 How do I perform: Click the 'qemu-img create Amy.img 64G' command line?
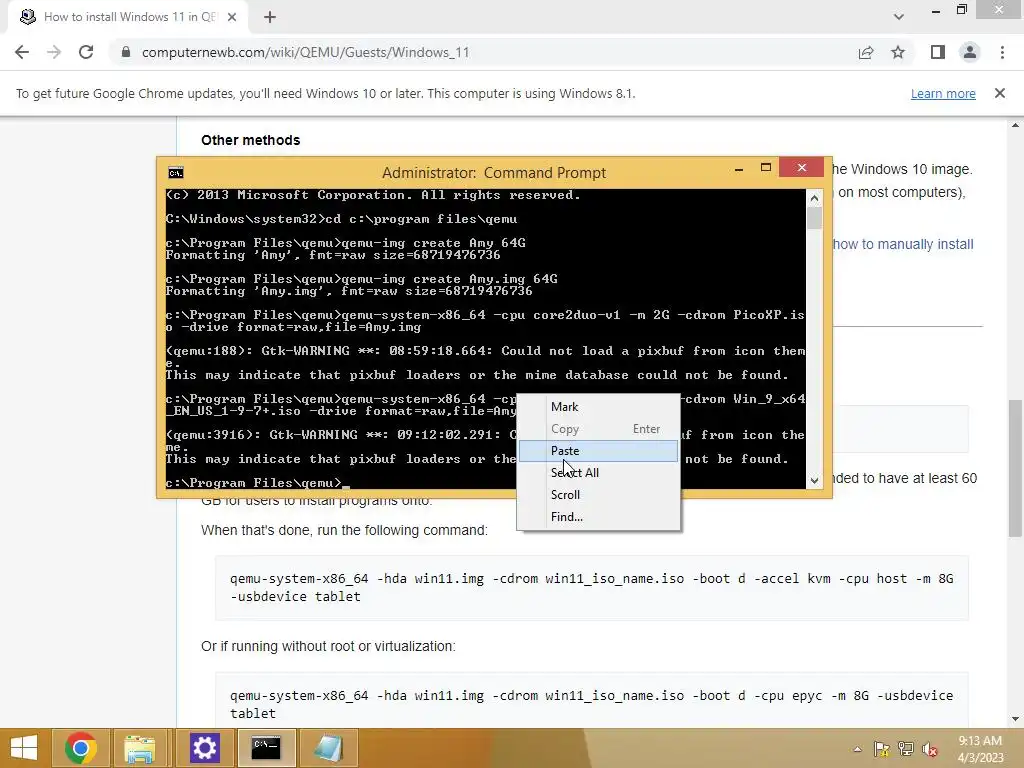click(361, 279)
